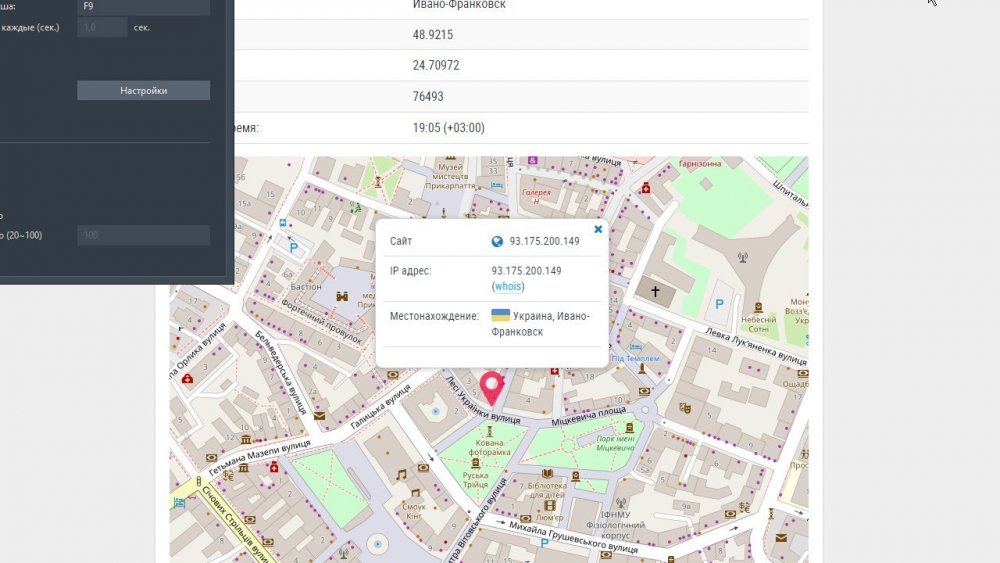Select the longitude value 24.70972

pos(436,65)
